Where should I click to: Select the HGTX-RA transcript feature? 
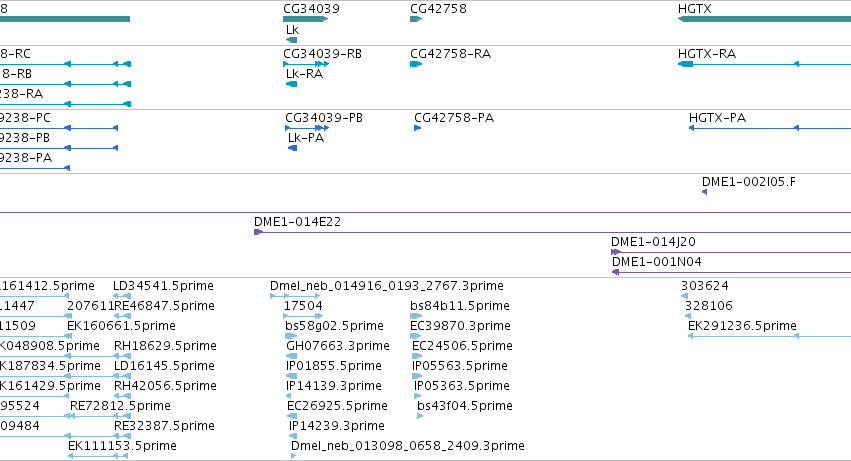(764, 64)
